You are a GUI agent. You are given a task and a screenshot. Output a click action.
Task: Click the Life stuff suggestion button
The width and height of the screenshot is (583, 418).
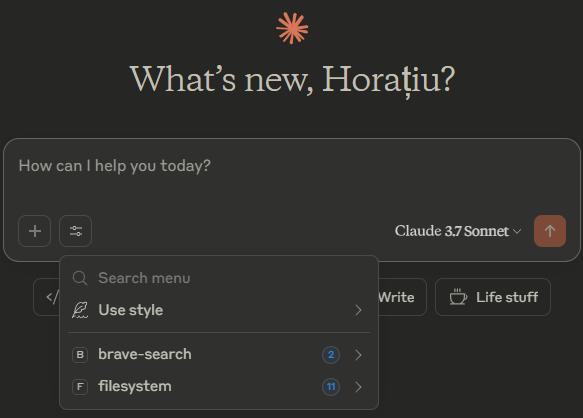[x=493, y=297]
